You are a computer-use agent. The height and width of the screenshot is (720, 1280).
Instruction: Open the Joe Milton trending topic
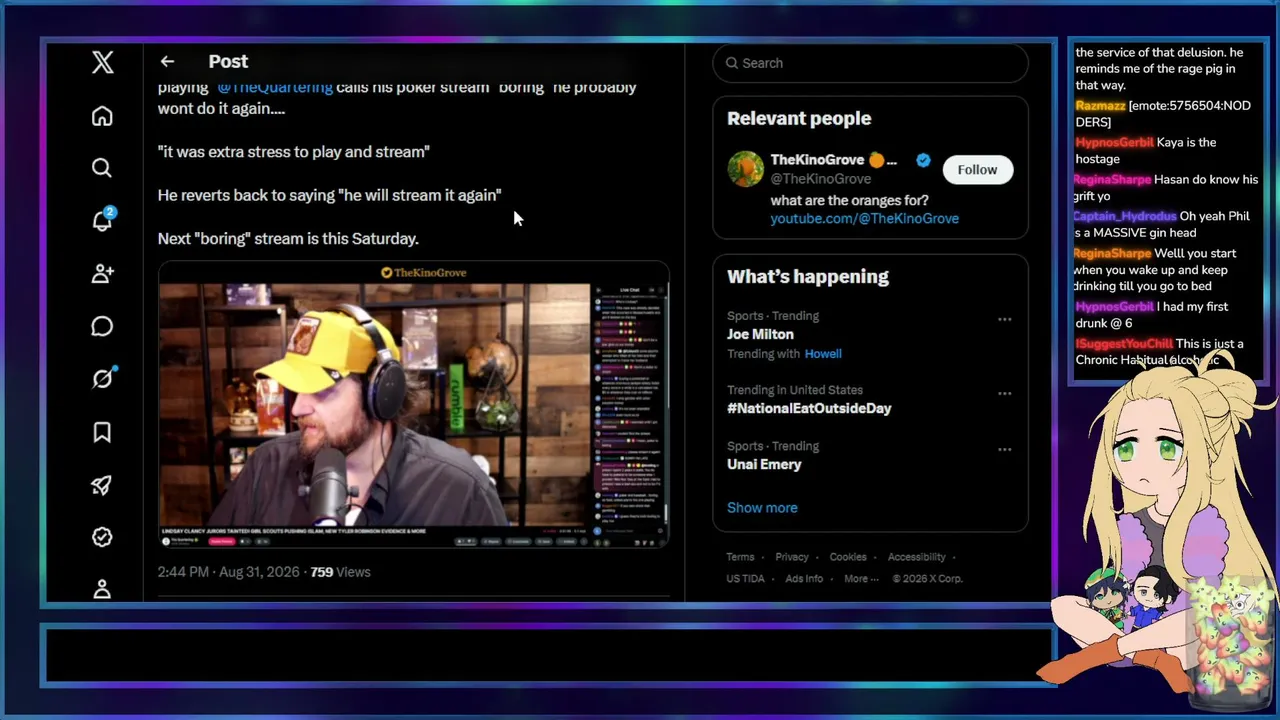click(x=760, y=334)
